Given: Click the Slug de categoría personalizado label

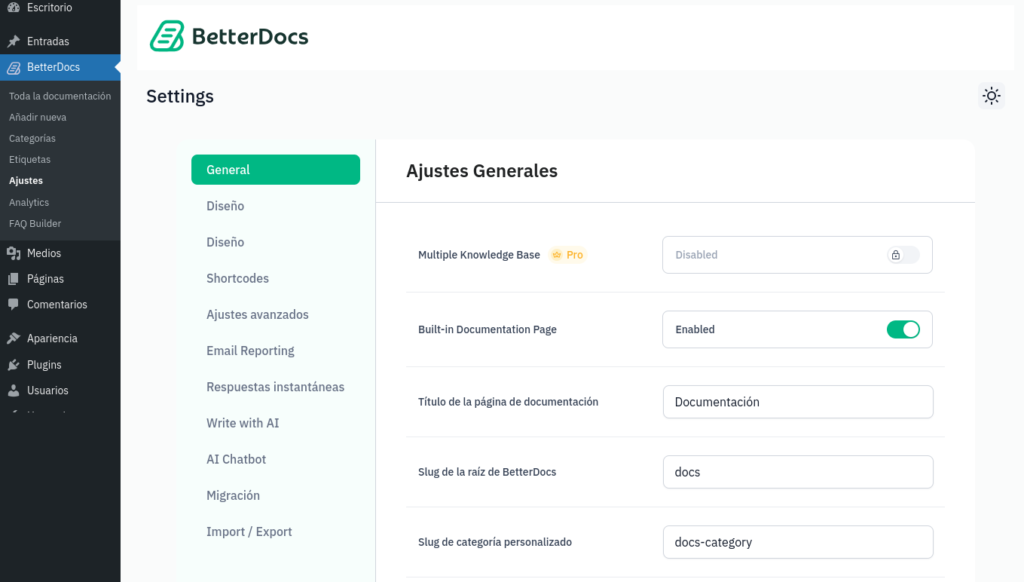Looking at the screenshot, I should (495, 542).
